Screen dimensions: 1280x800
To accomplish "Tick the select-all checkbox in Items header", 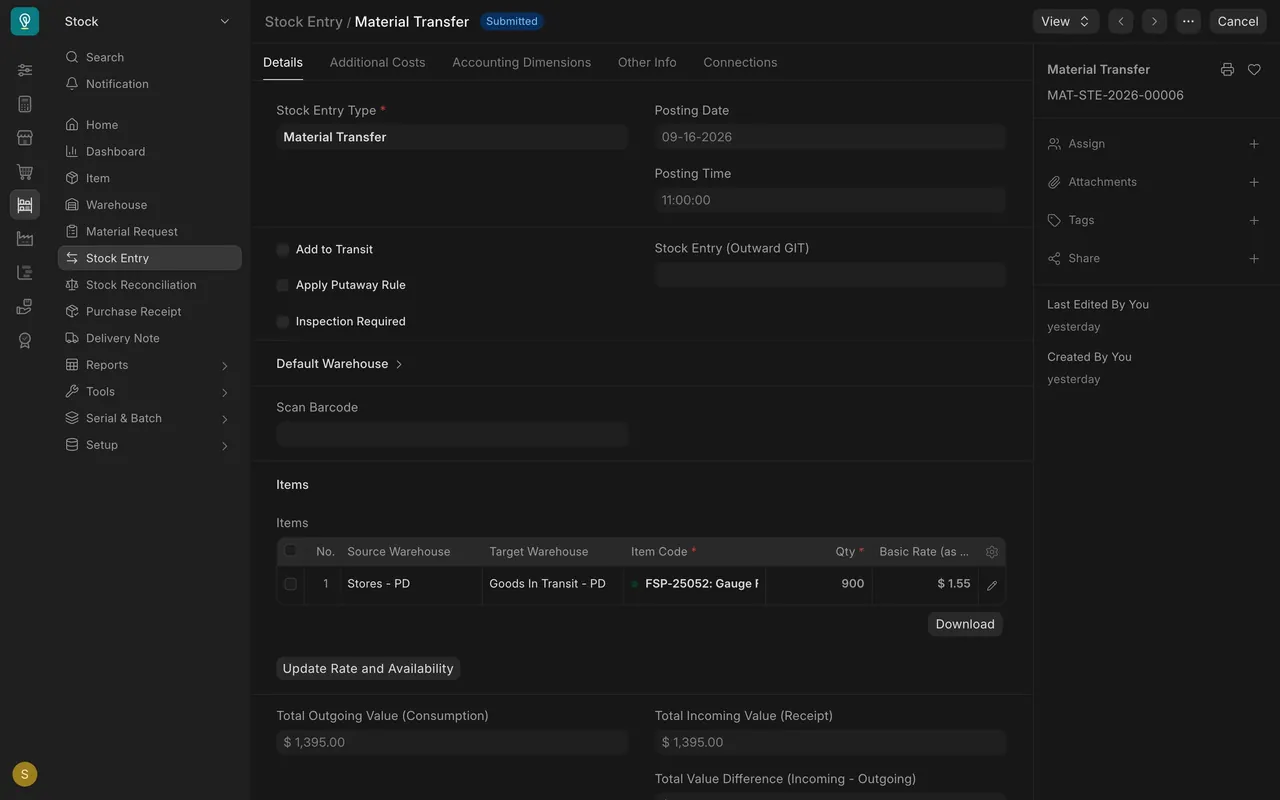I will (x=291, y=551).
